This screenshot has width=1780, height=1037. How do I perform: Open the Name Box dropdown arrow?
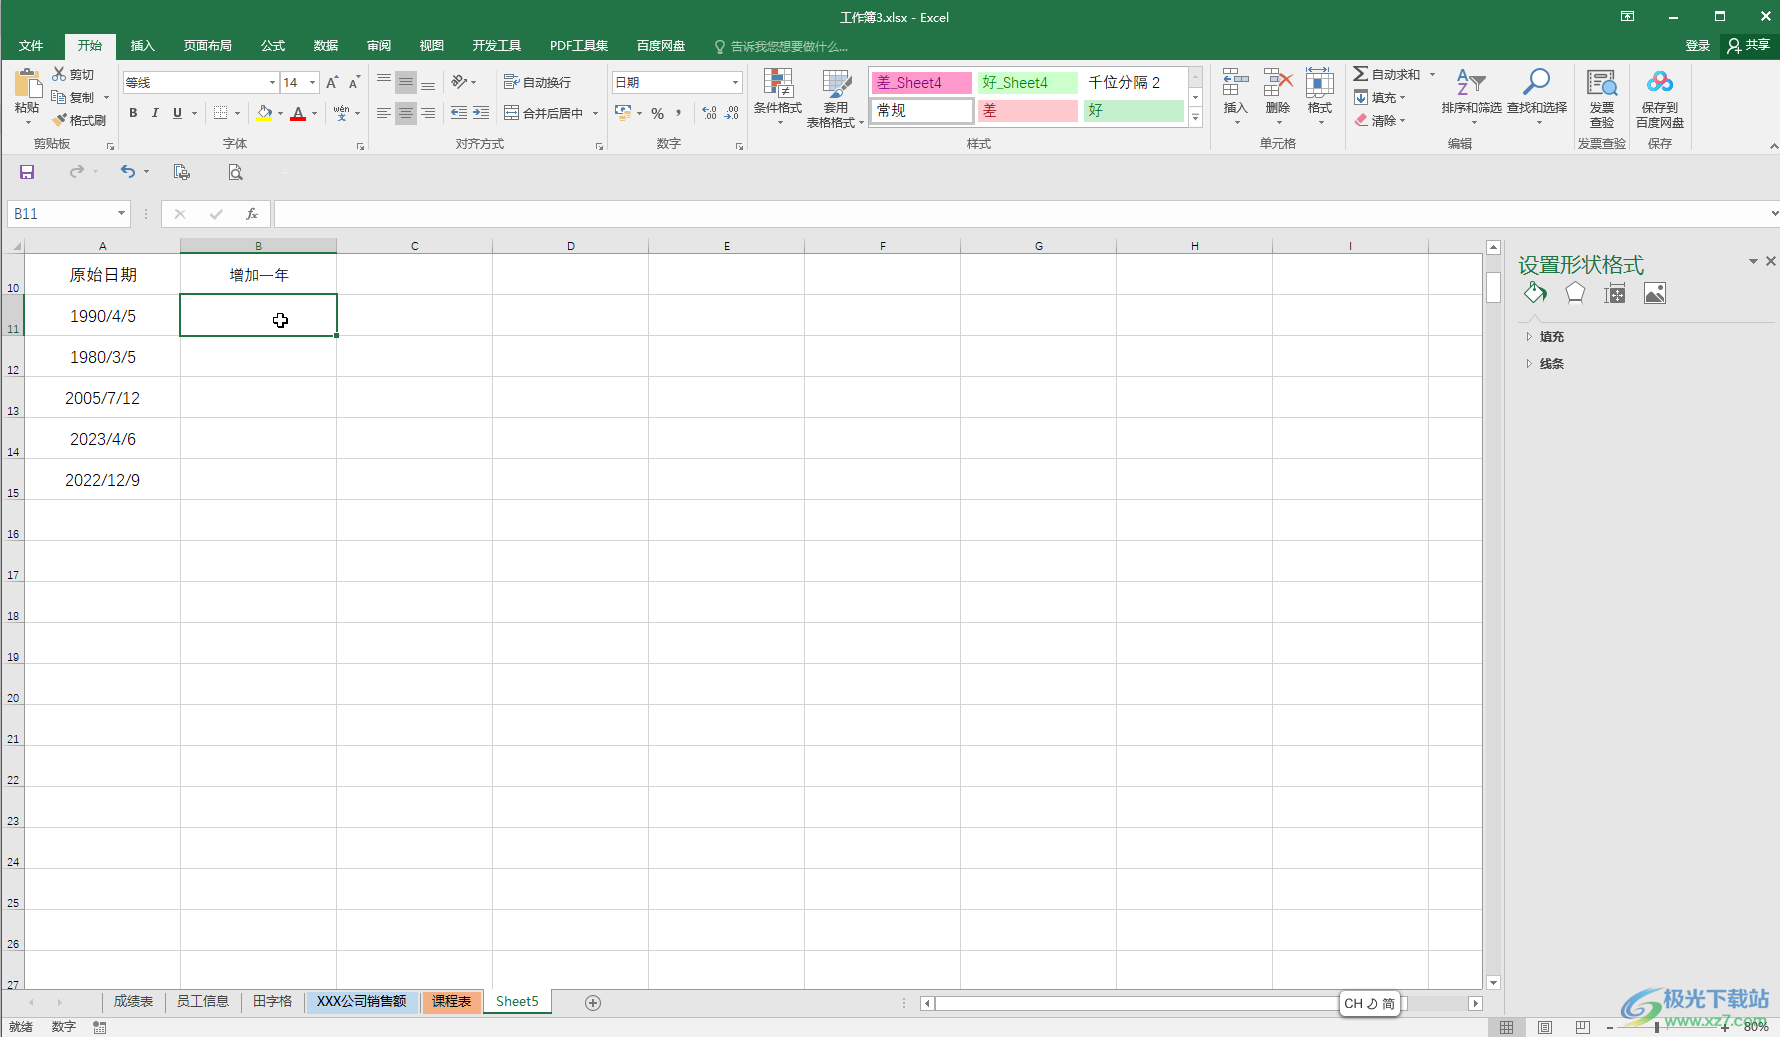[x=121, y=213]
